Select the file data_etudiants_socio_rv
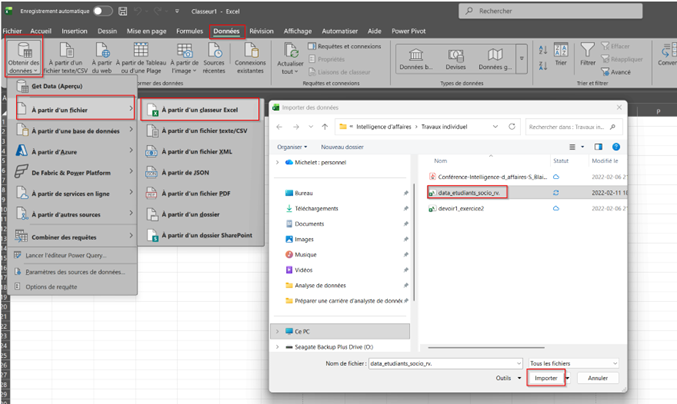 click(x=468, y=192)
